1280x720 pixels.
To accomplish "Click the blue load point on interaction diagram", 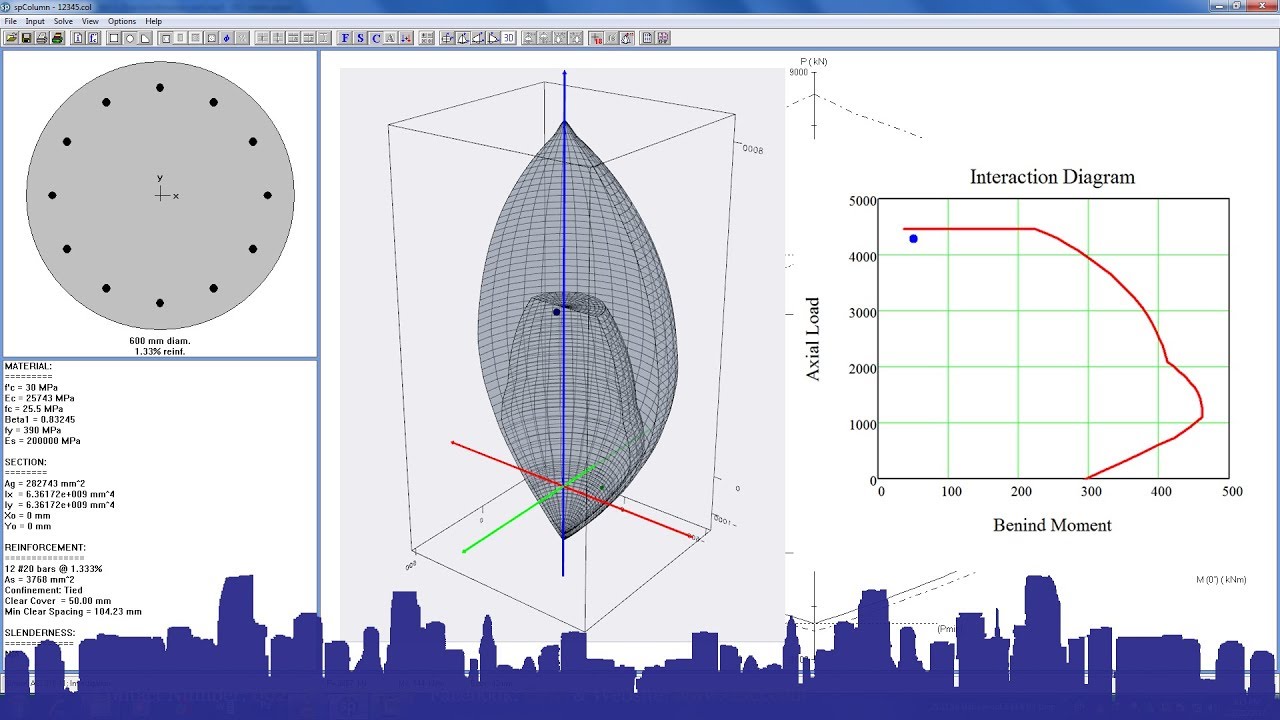I will (x=913, y=238).
